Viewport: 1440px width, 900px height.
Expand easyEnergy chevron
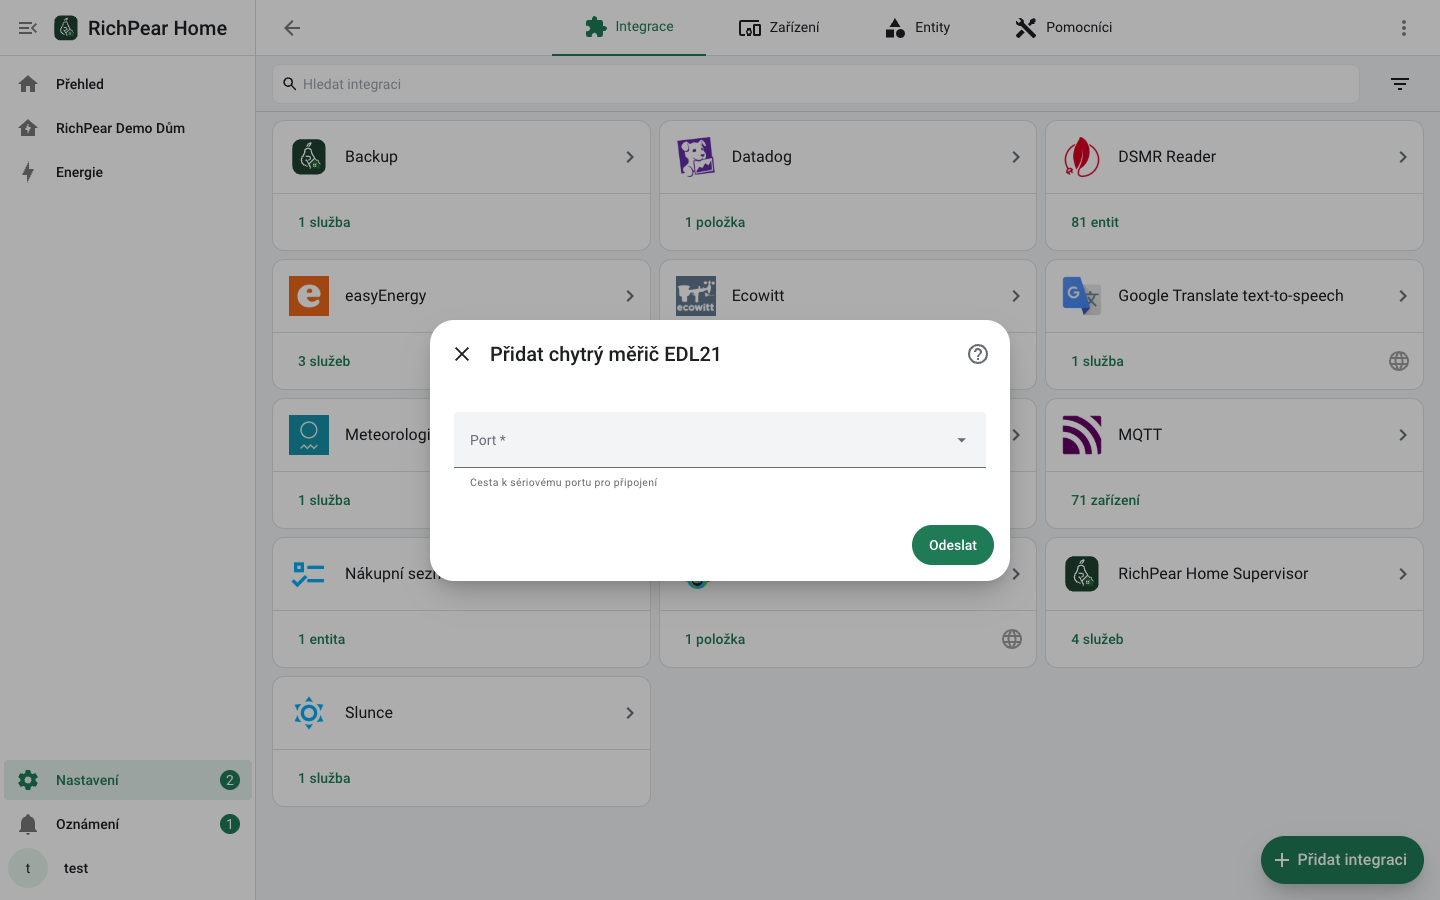[x=630, y=296]
